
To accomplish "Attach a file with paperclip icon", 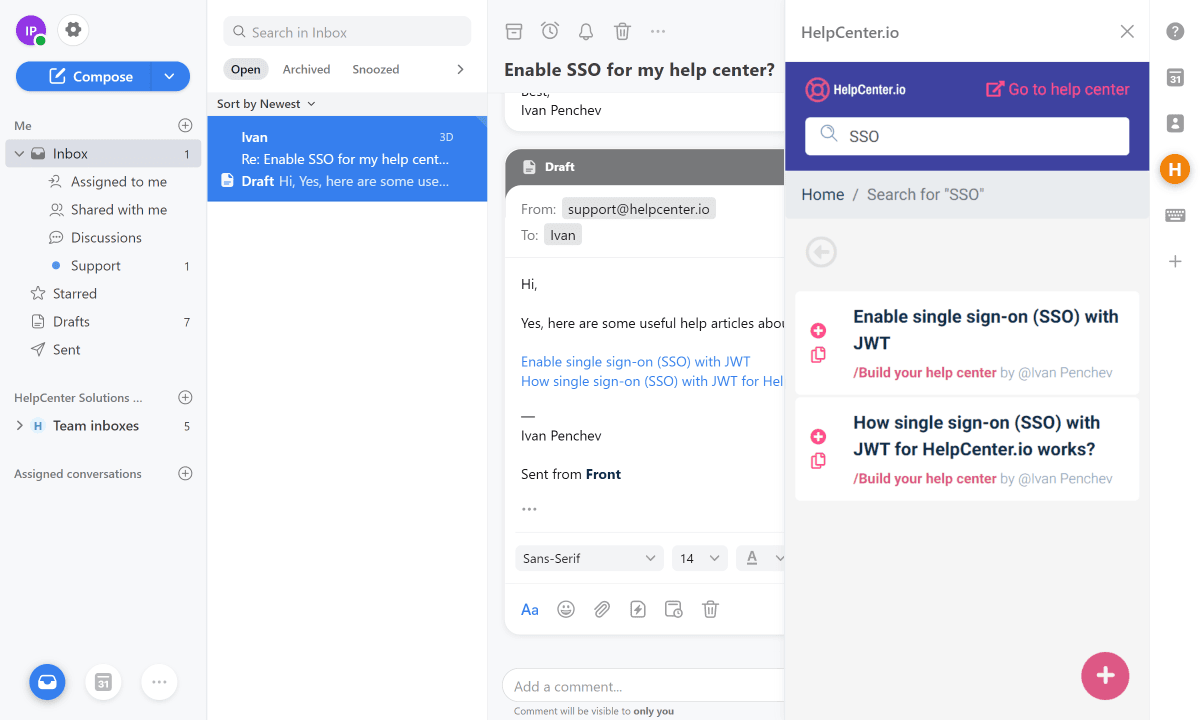I will (602, 609).
